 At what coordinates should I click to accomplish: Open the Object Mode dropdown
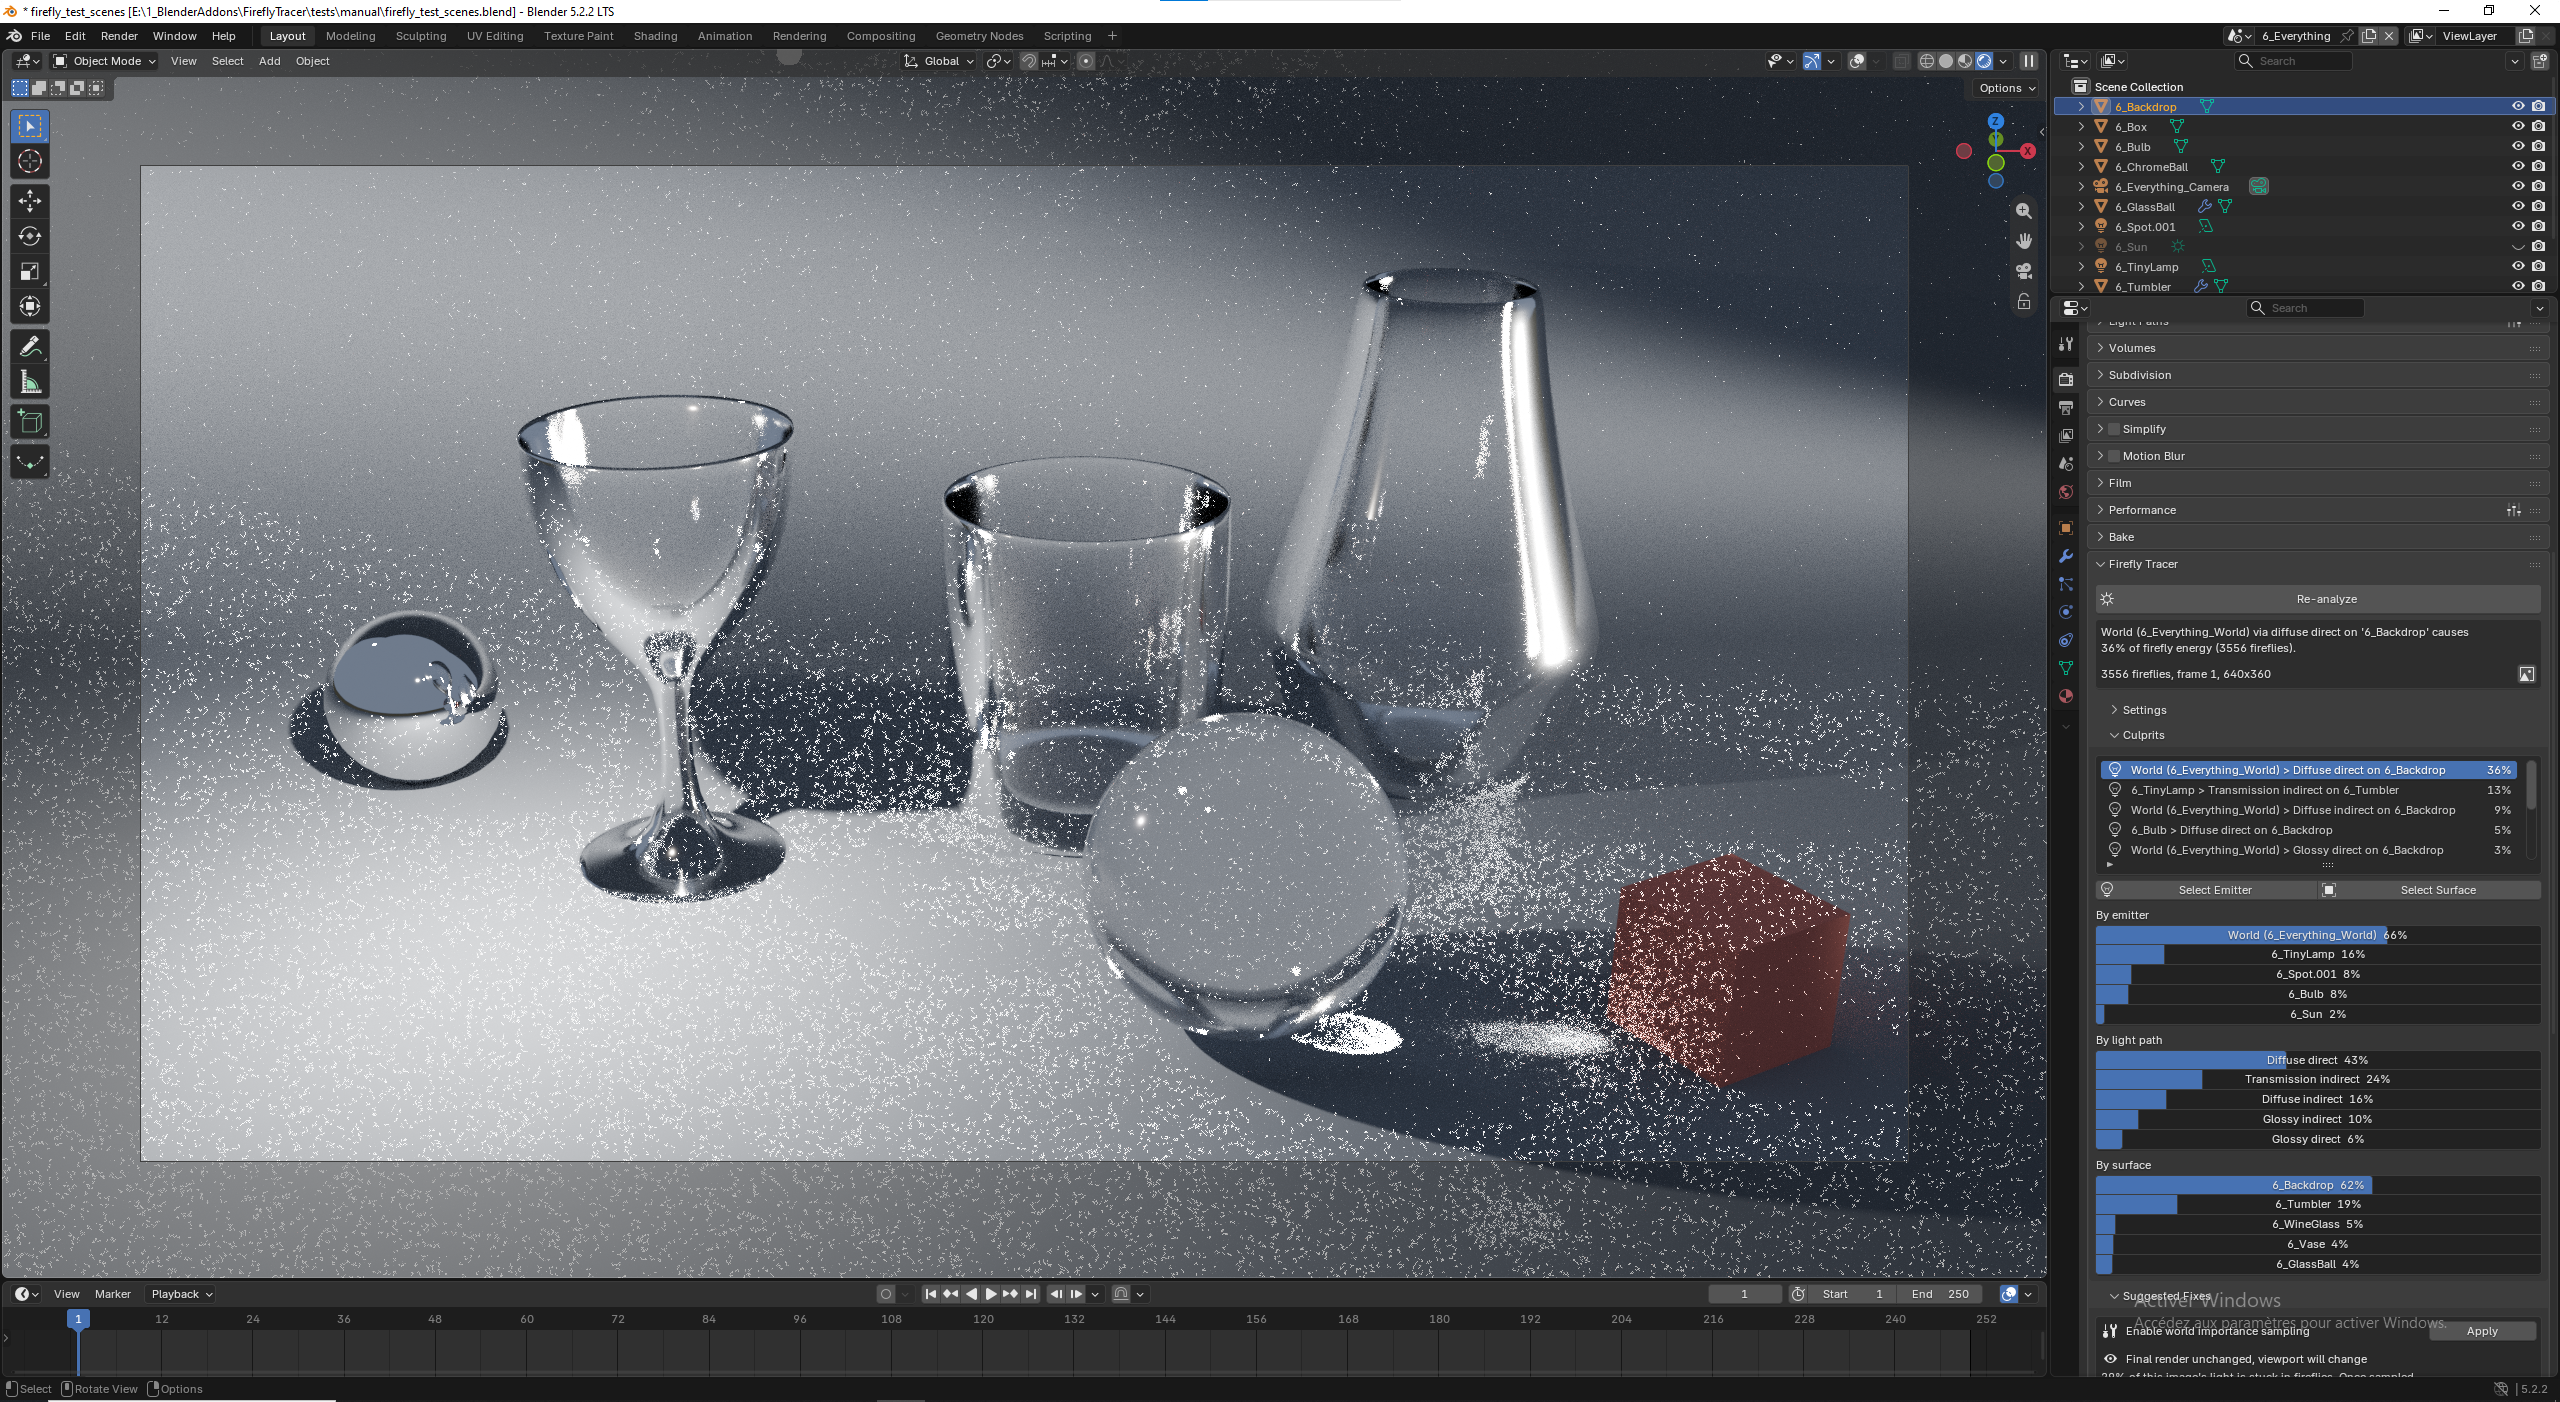(105, 61)
